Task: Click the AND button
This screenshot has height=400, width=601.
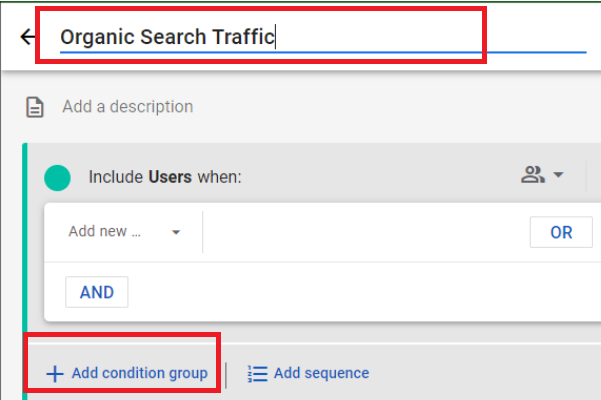Action: click(97, 292)
